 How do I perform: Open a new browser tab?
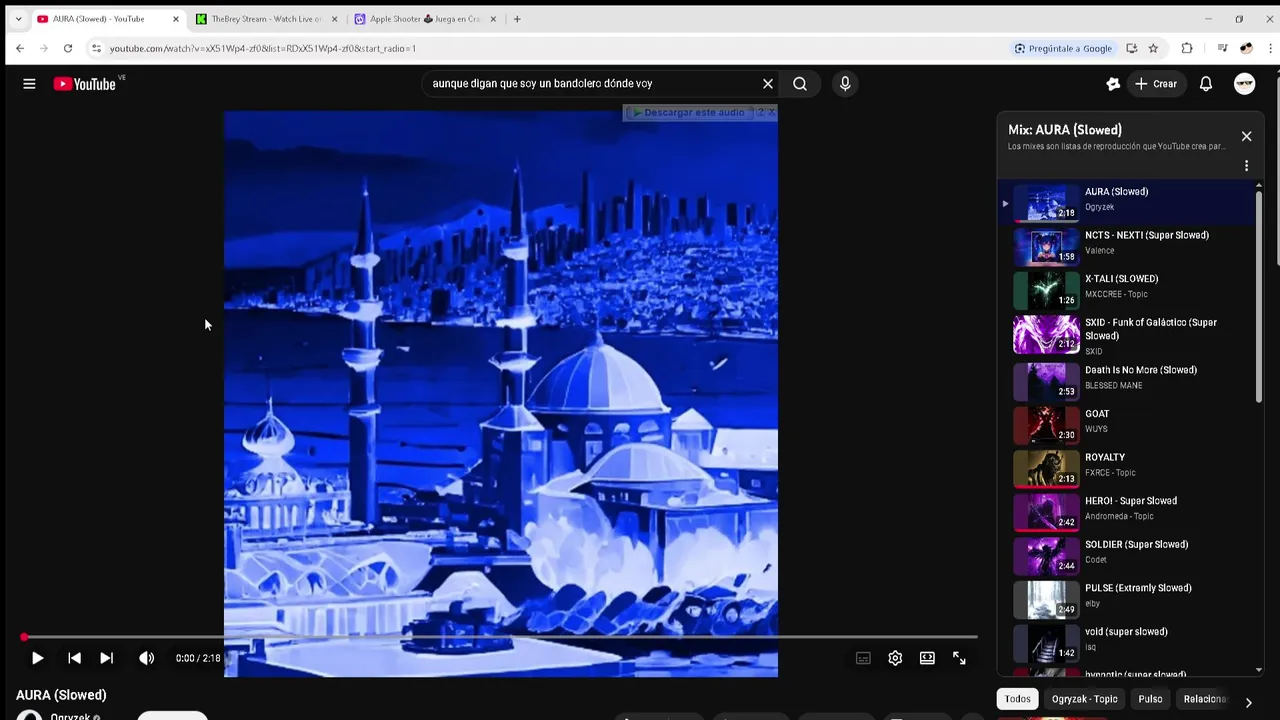[517, 19]
